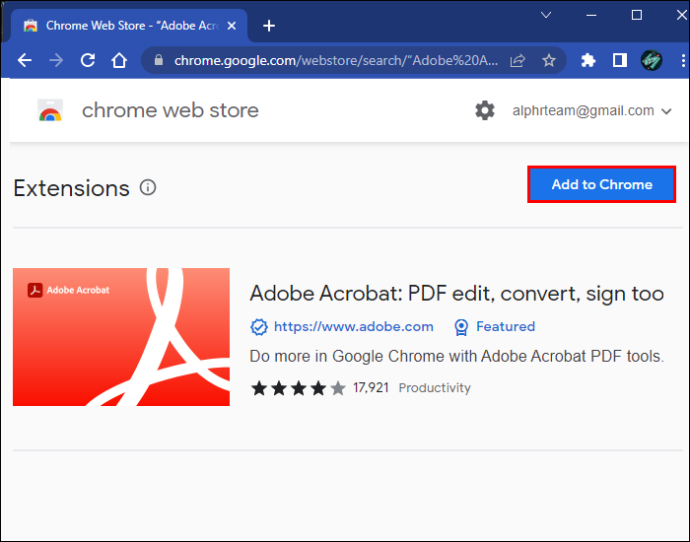Expand the alphrteam@gmail.com account dropdown
690x542 pixels.
coord(592,110)
